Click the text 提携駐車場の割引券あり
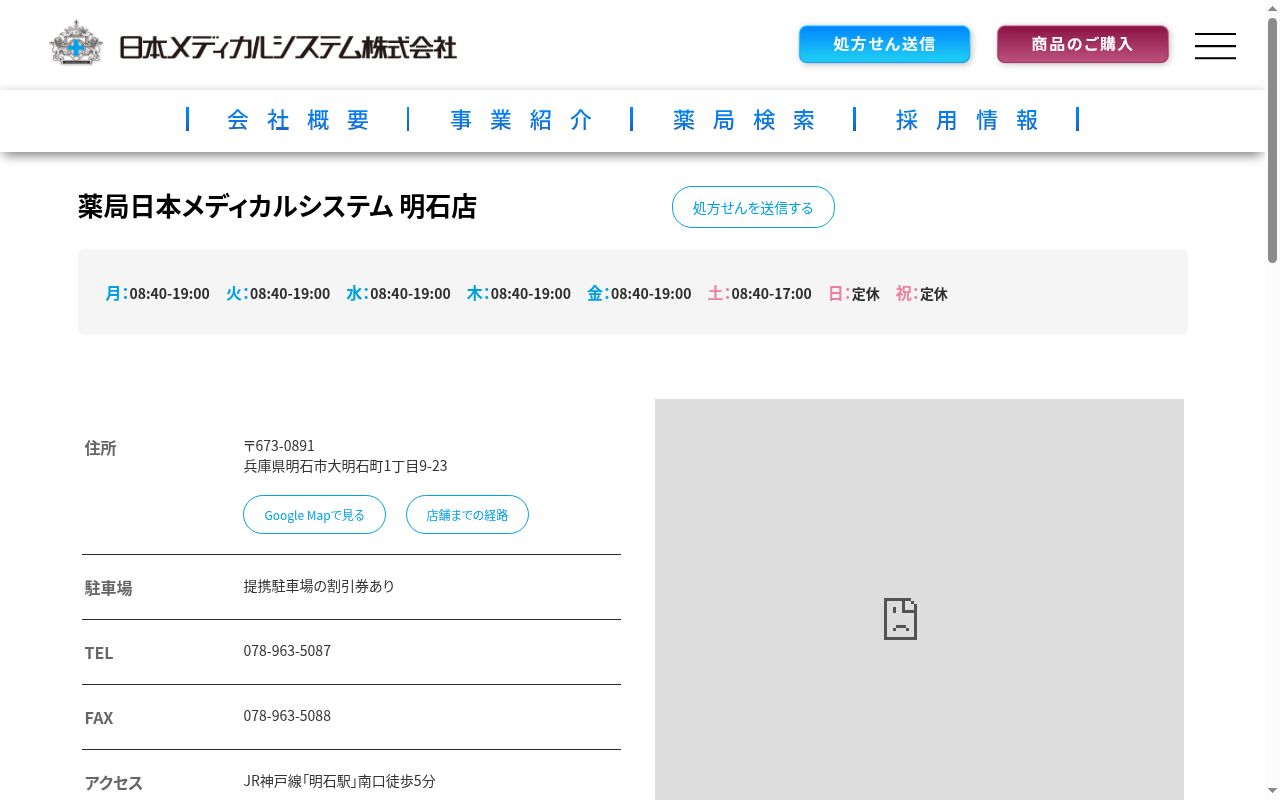The width and height of the screenshot is (1280, 800). point(319,586)
